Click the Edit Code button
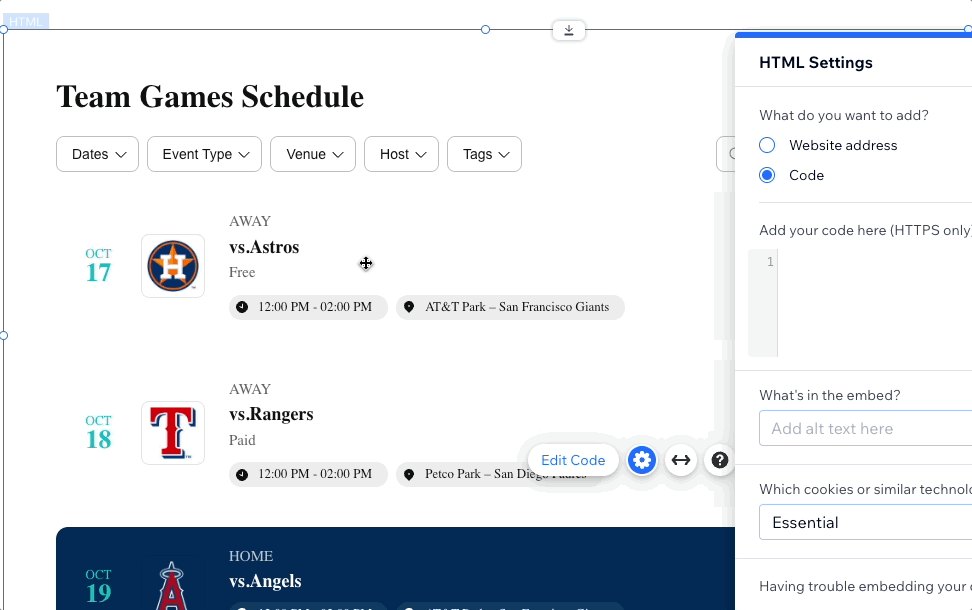 point(573,460)
